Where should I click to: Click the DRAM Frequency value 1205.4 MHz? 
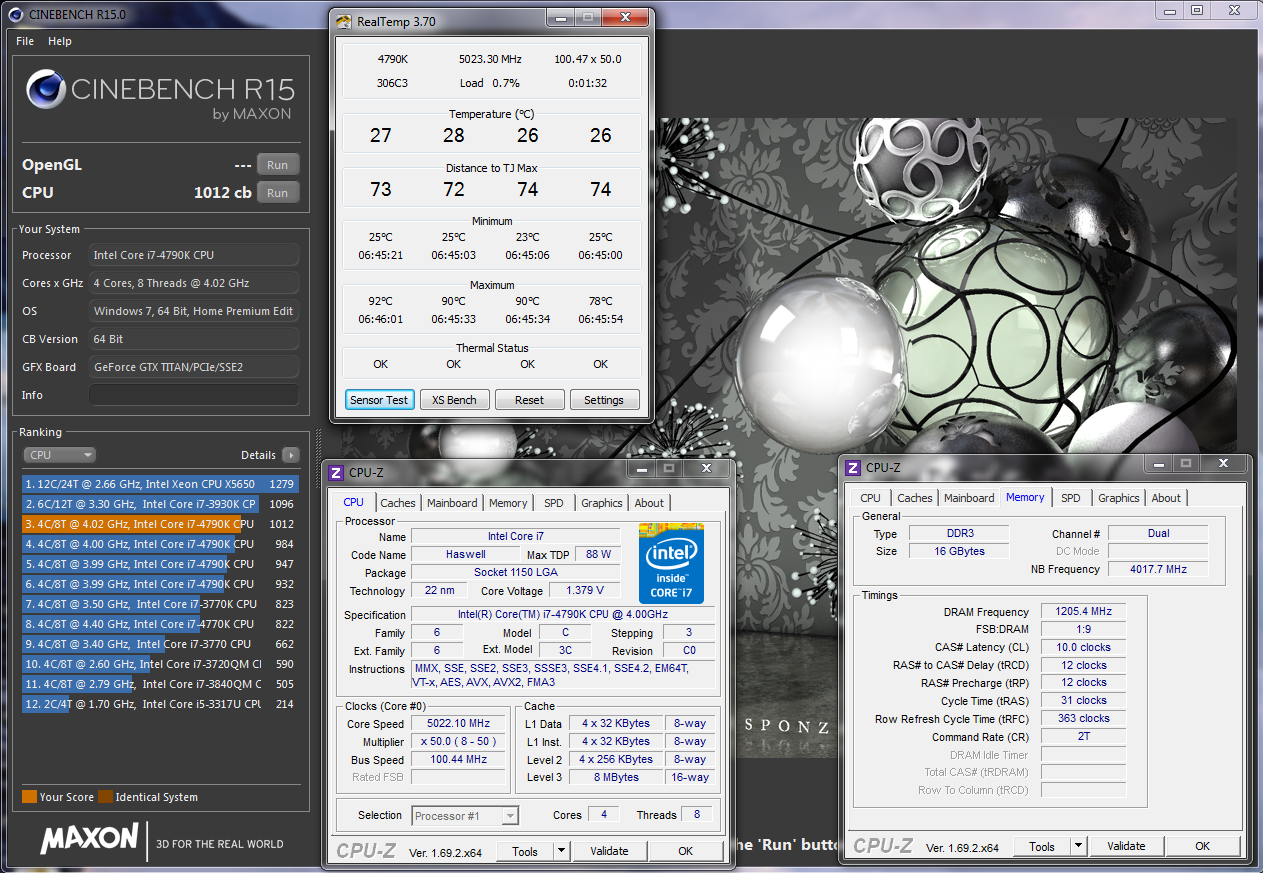(1084, 612)
